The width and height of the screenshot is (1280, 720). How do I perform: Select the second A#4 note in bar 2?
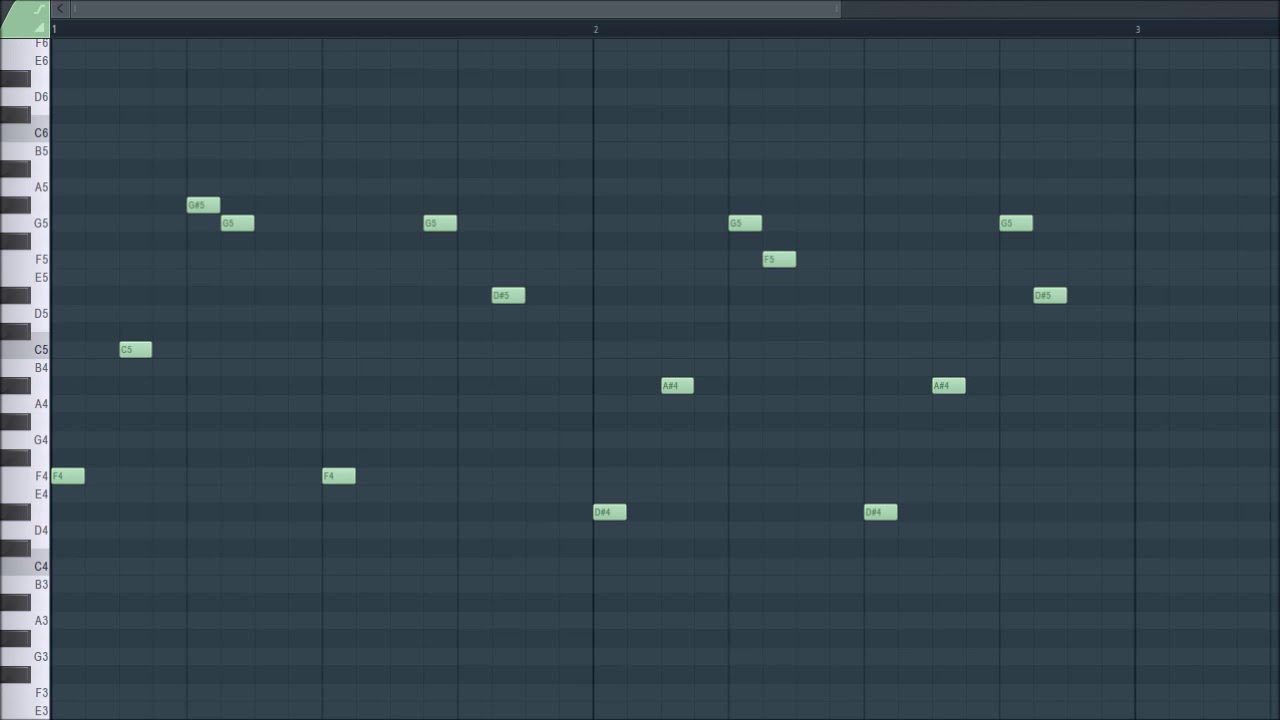point(949,385)
